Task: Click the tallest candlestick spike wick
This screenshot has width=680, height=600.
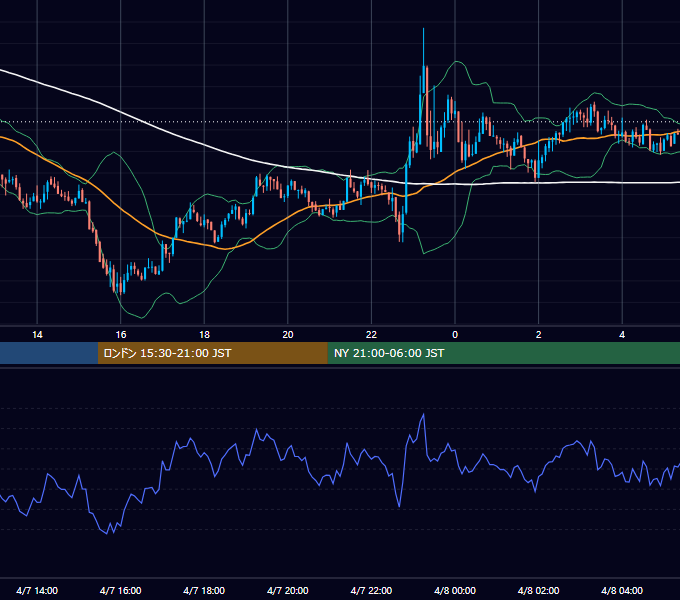Action: [423, 48]
